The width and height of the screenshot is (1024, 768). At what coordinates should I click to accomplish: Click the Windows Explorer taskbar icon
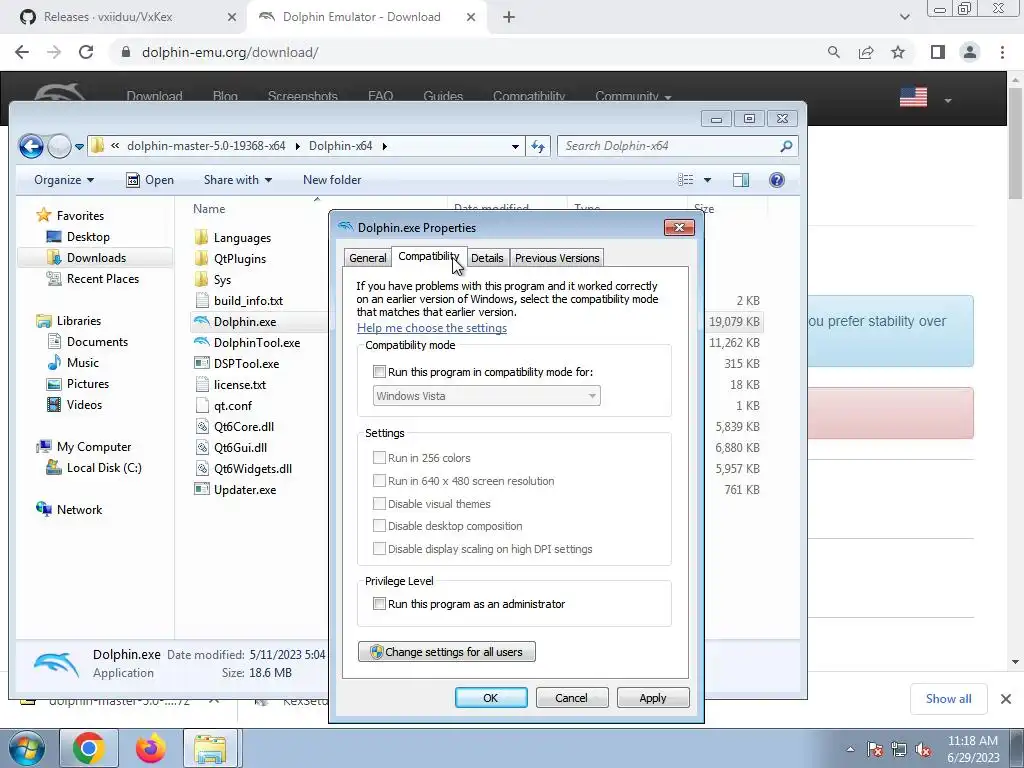pos(210,748)
